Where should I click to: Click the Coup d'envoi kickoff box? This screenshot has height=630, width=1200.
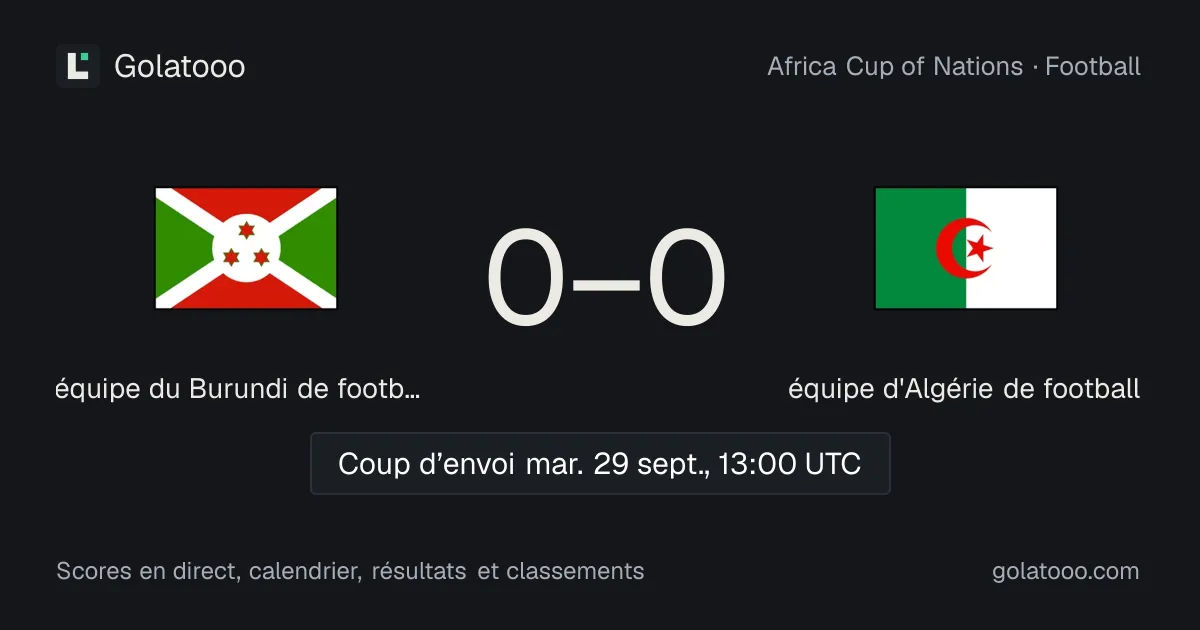600,463
